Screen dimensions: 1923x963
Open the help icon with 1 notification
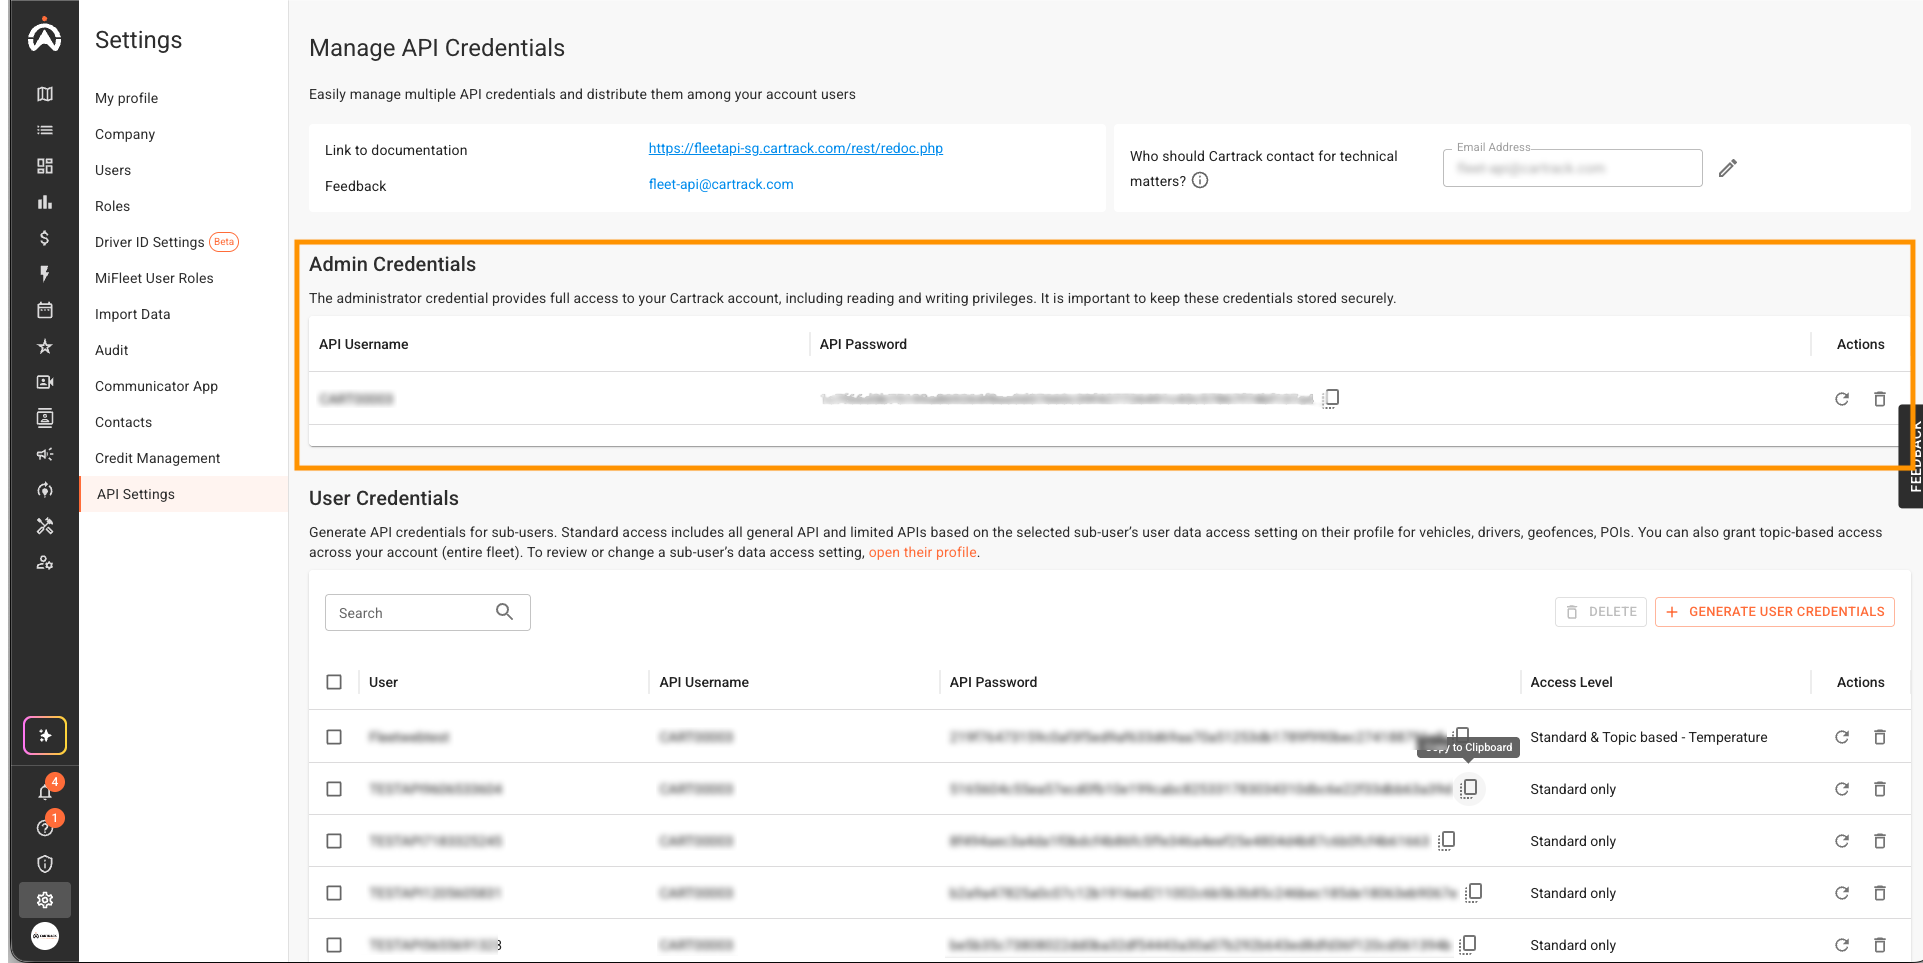44,827
